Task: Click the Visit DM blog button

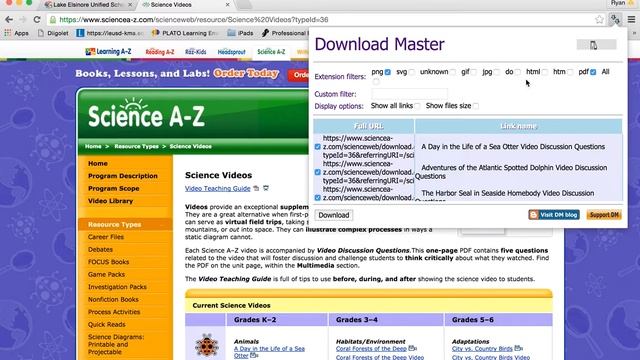Action: [x=554, y=215]
